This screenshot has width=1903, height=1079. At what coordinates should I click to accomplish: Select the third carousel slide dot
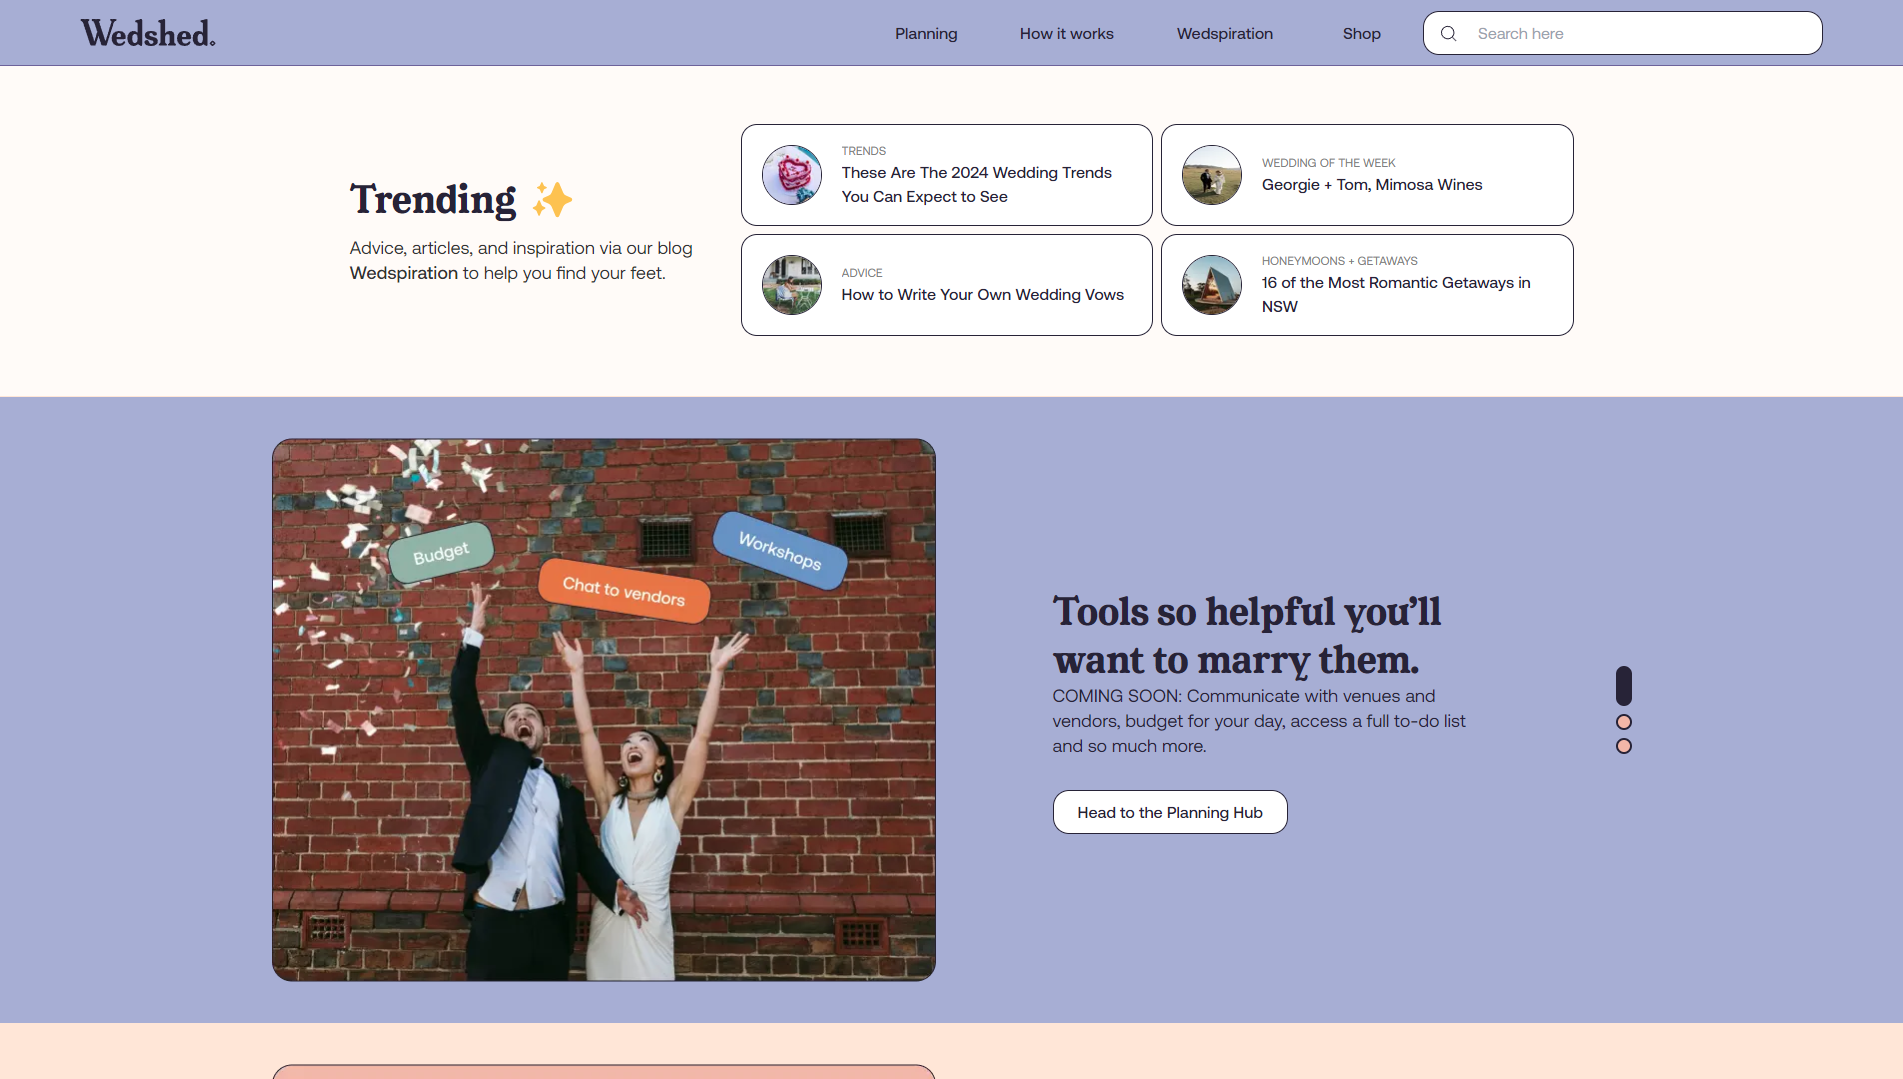click(1624, 746)
